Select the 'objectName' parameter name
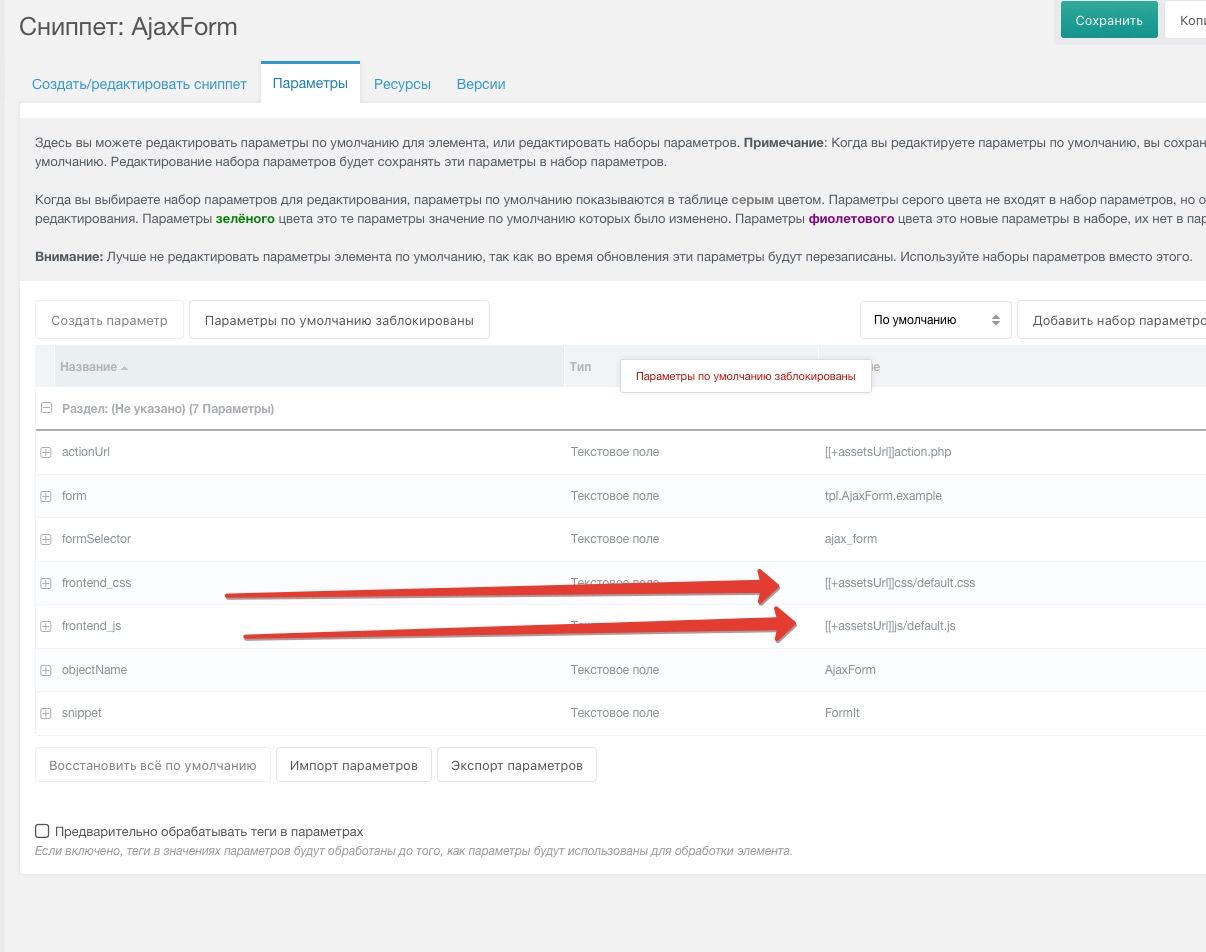The image size is (1206, 952). pyautogui.click(x=94, y=670)
